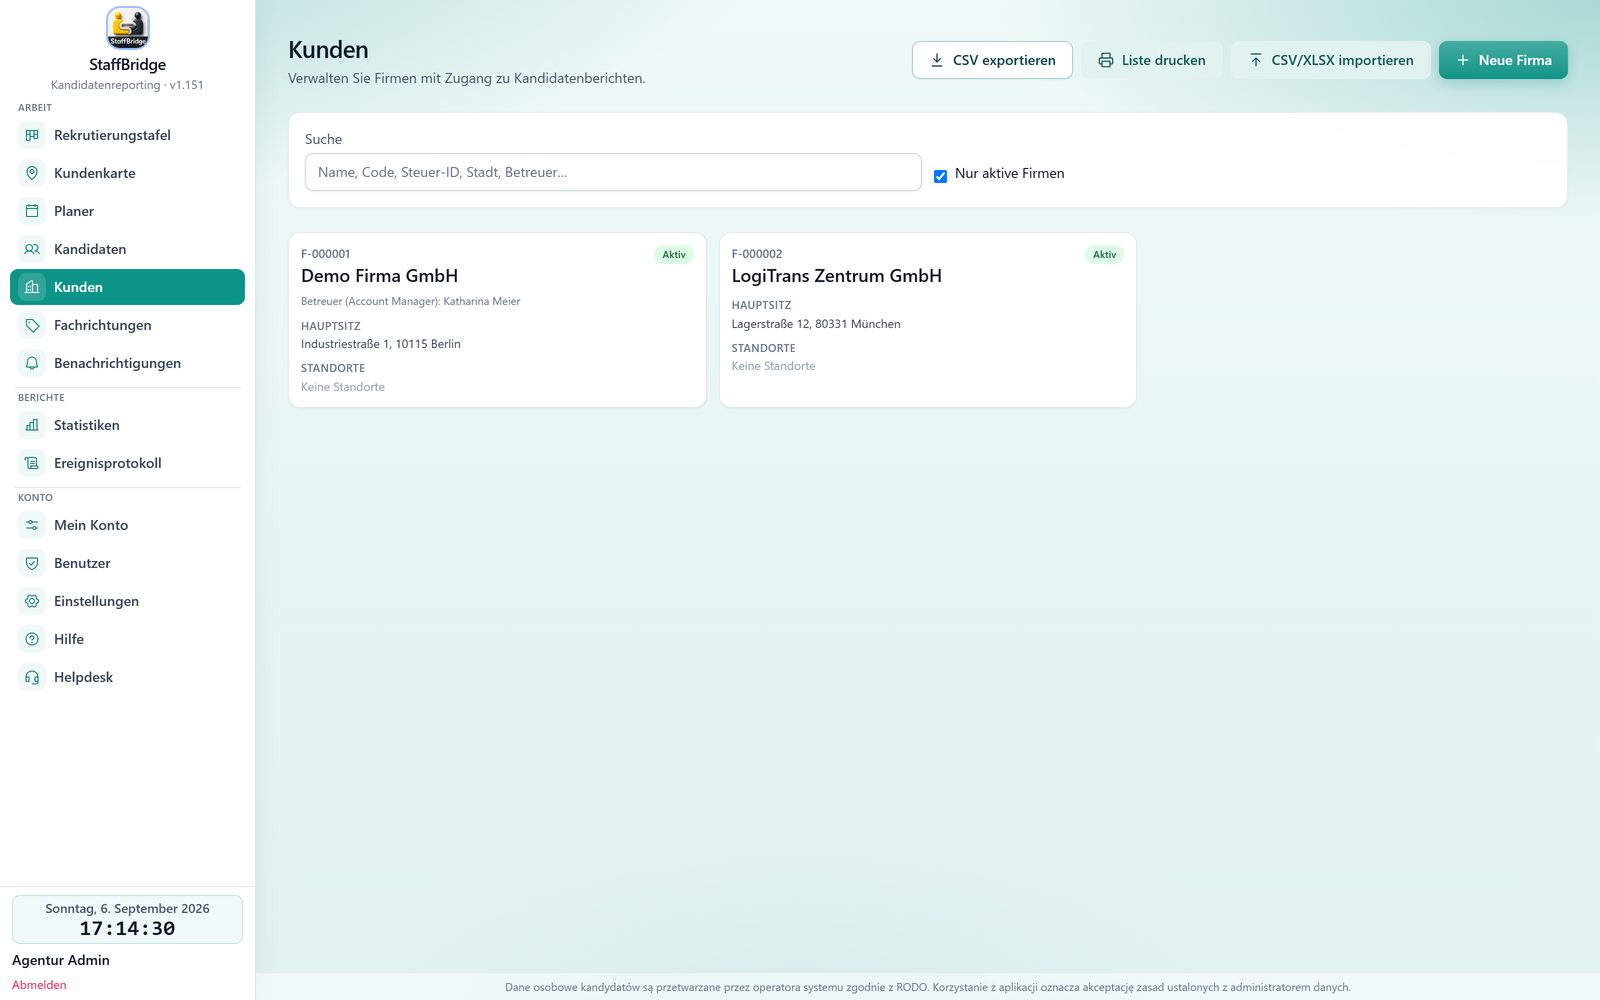Go to Mein Konto in sidebar
The image size is (1600, 1000).
pos(127,525)
